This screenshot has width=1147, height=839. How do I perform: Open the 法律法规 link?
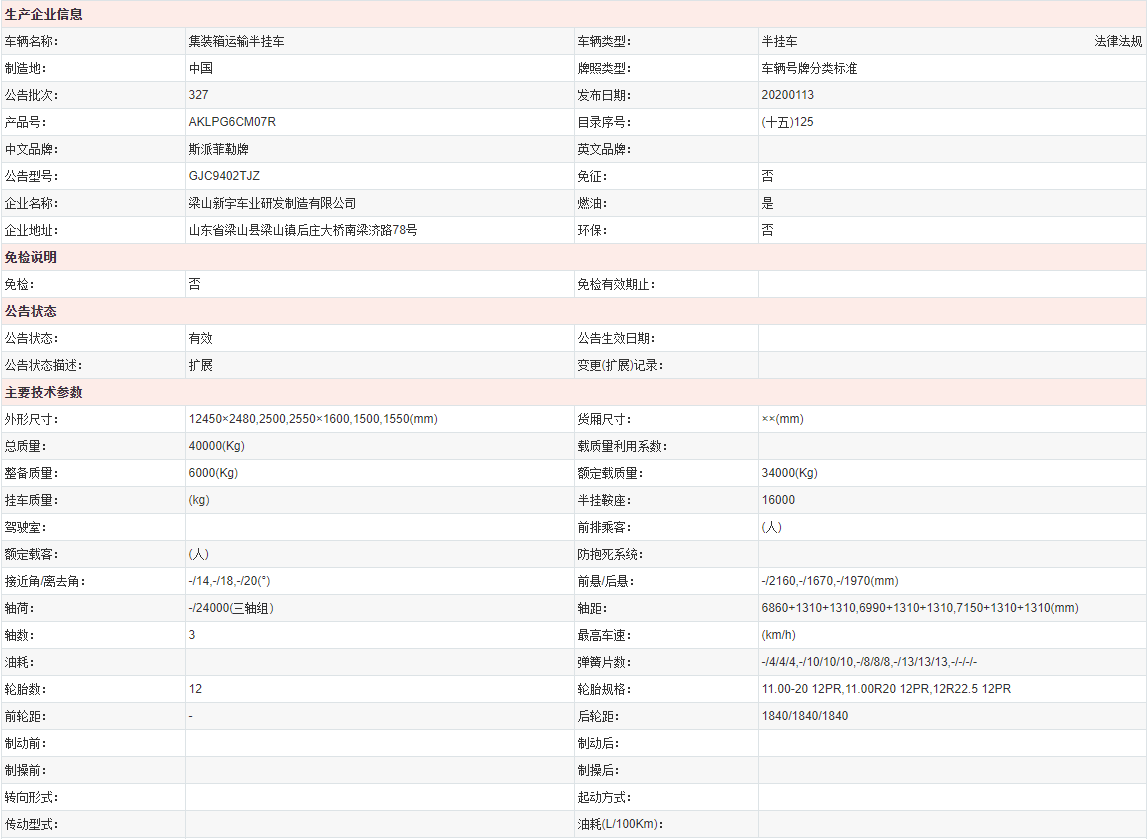click(1118, 42)
